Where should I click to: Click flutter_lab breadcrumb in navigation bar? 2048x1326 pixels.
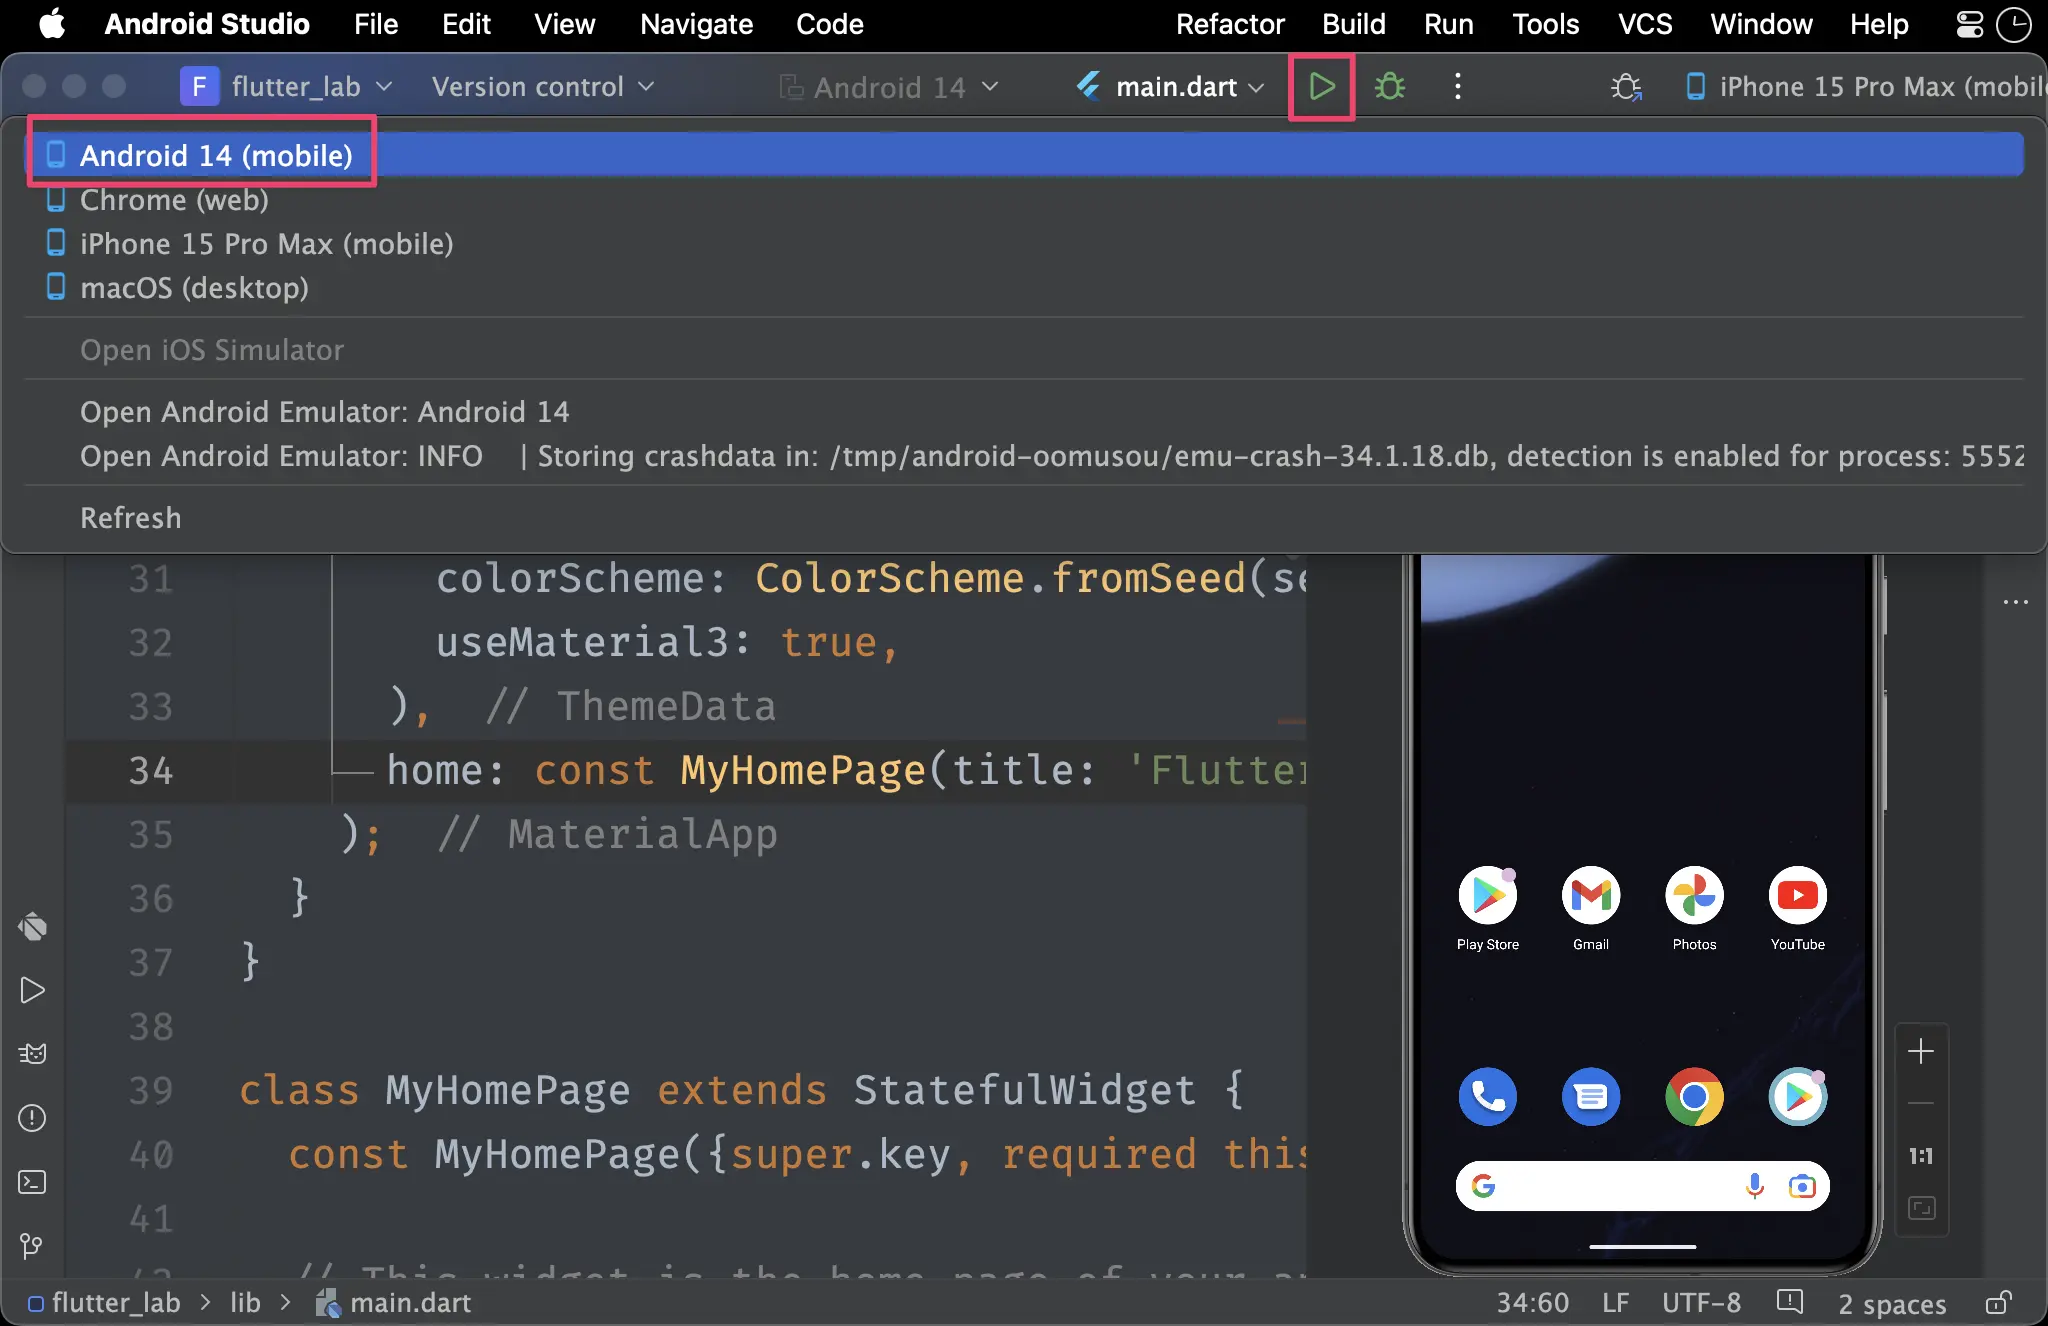104,1302
